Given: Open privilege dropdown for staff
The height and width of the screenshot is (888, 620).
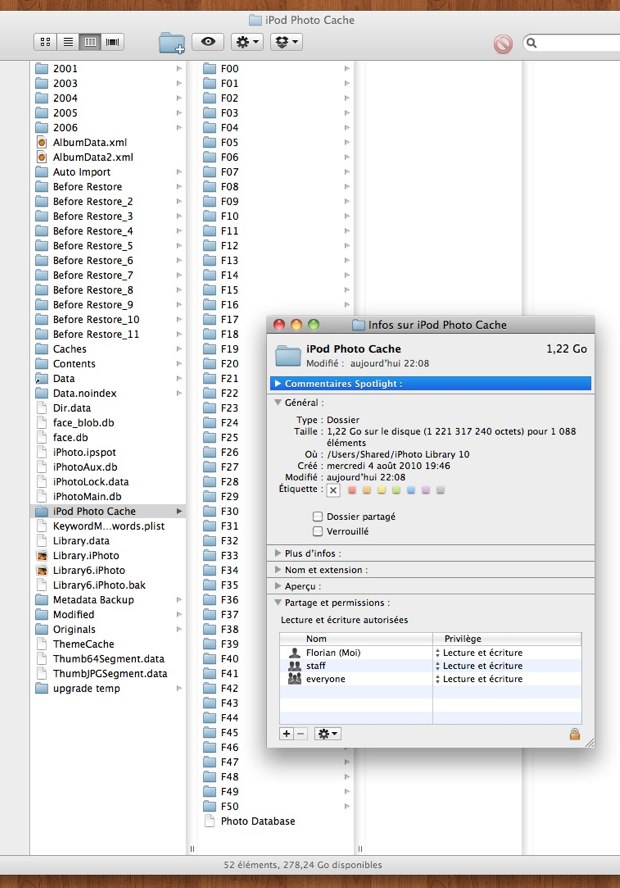Looking at the screenshot, I should 479,666.
